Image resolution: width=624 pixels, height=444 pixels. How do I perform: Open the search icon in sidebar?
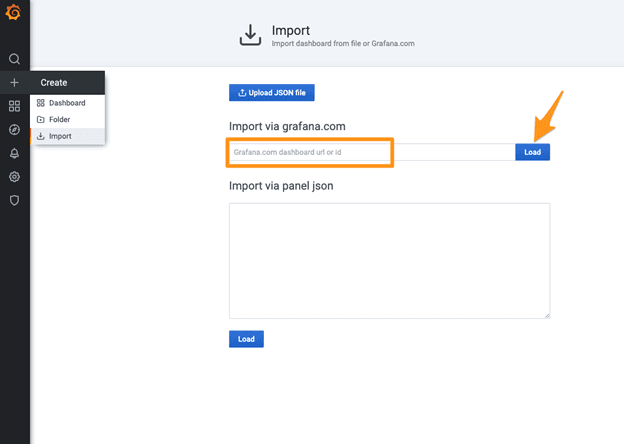coord(14,59)
